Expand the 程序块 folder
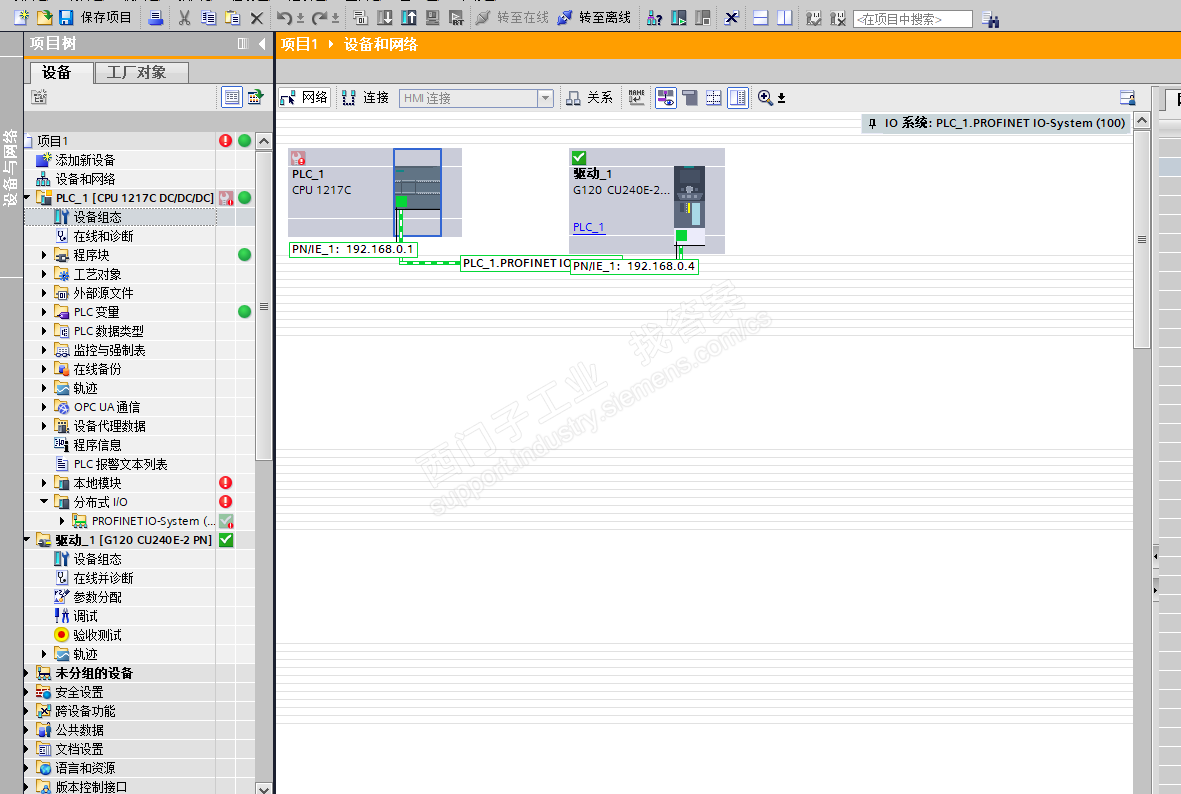 pos(44,255)
